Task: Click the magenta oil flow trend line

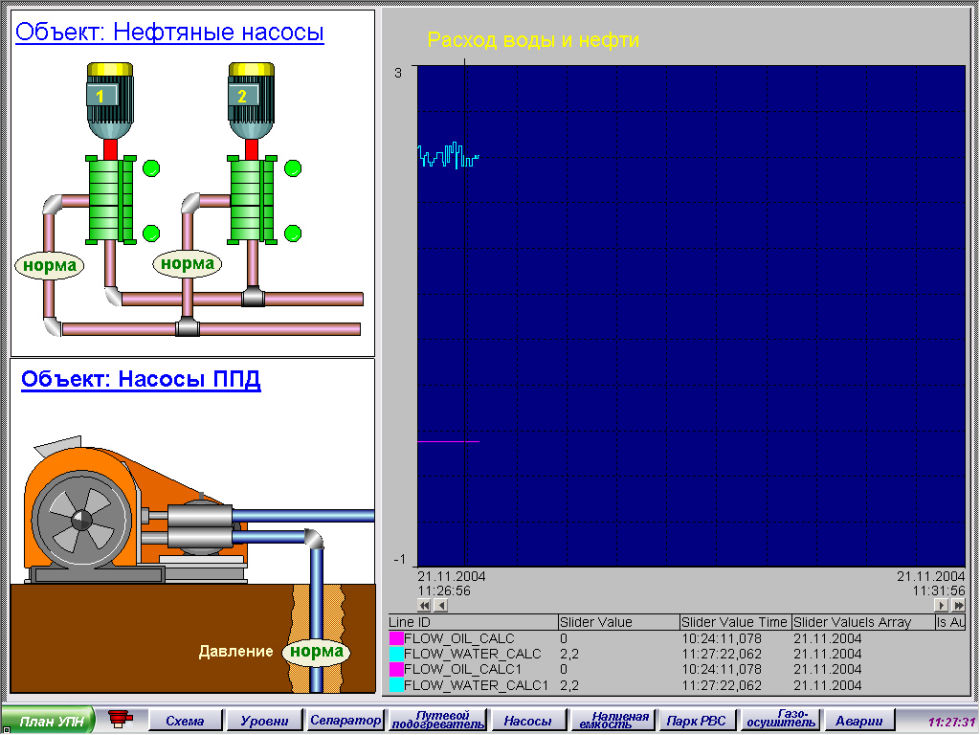Action: (448, 442)
